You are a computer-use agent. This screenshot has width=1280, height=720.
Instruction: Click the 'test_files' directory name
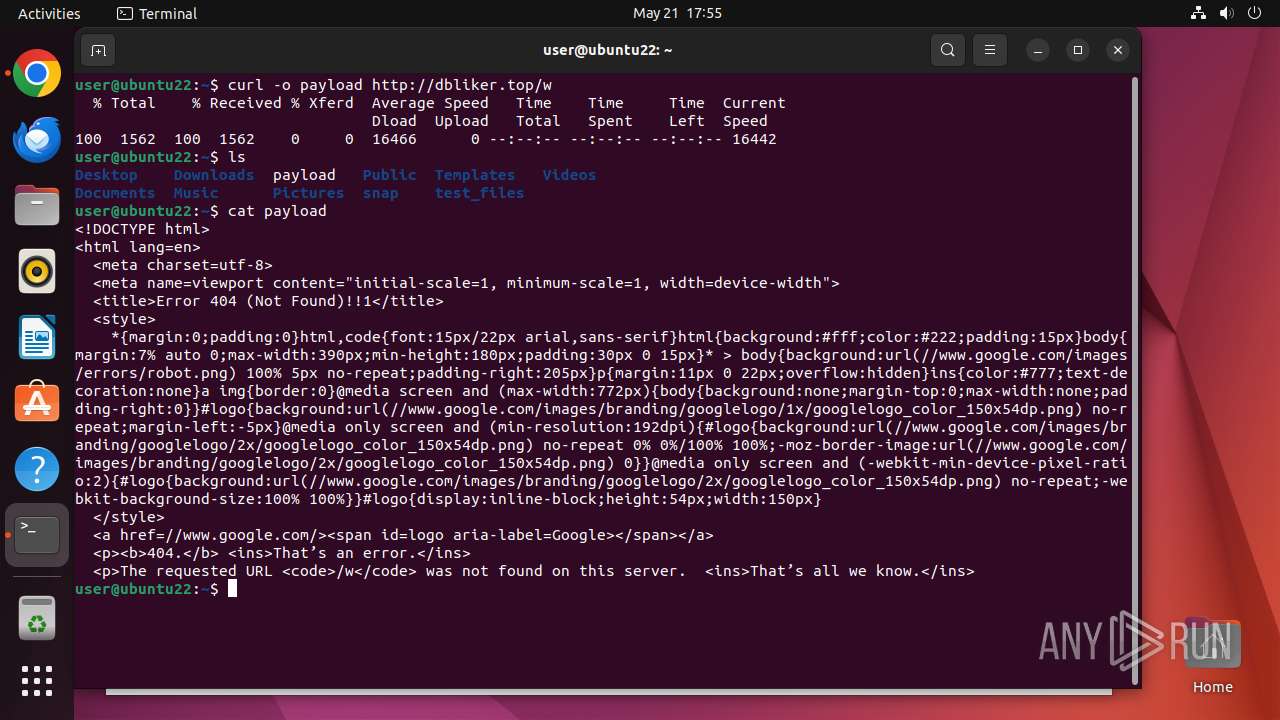pos(480,193)
